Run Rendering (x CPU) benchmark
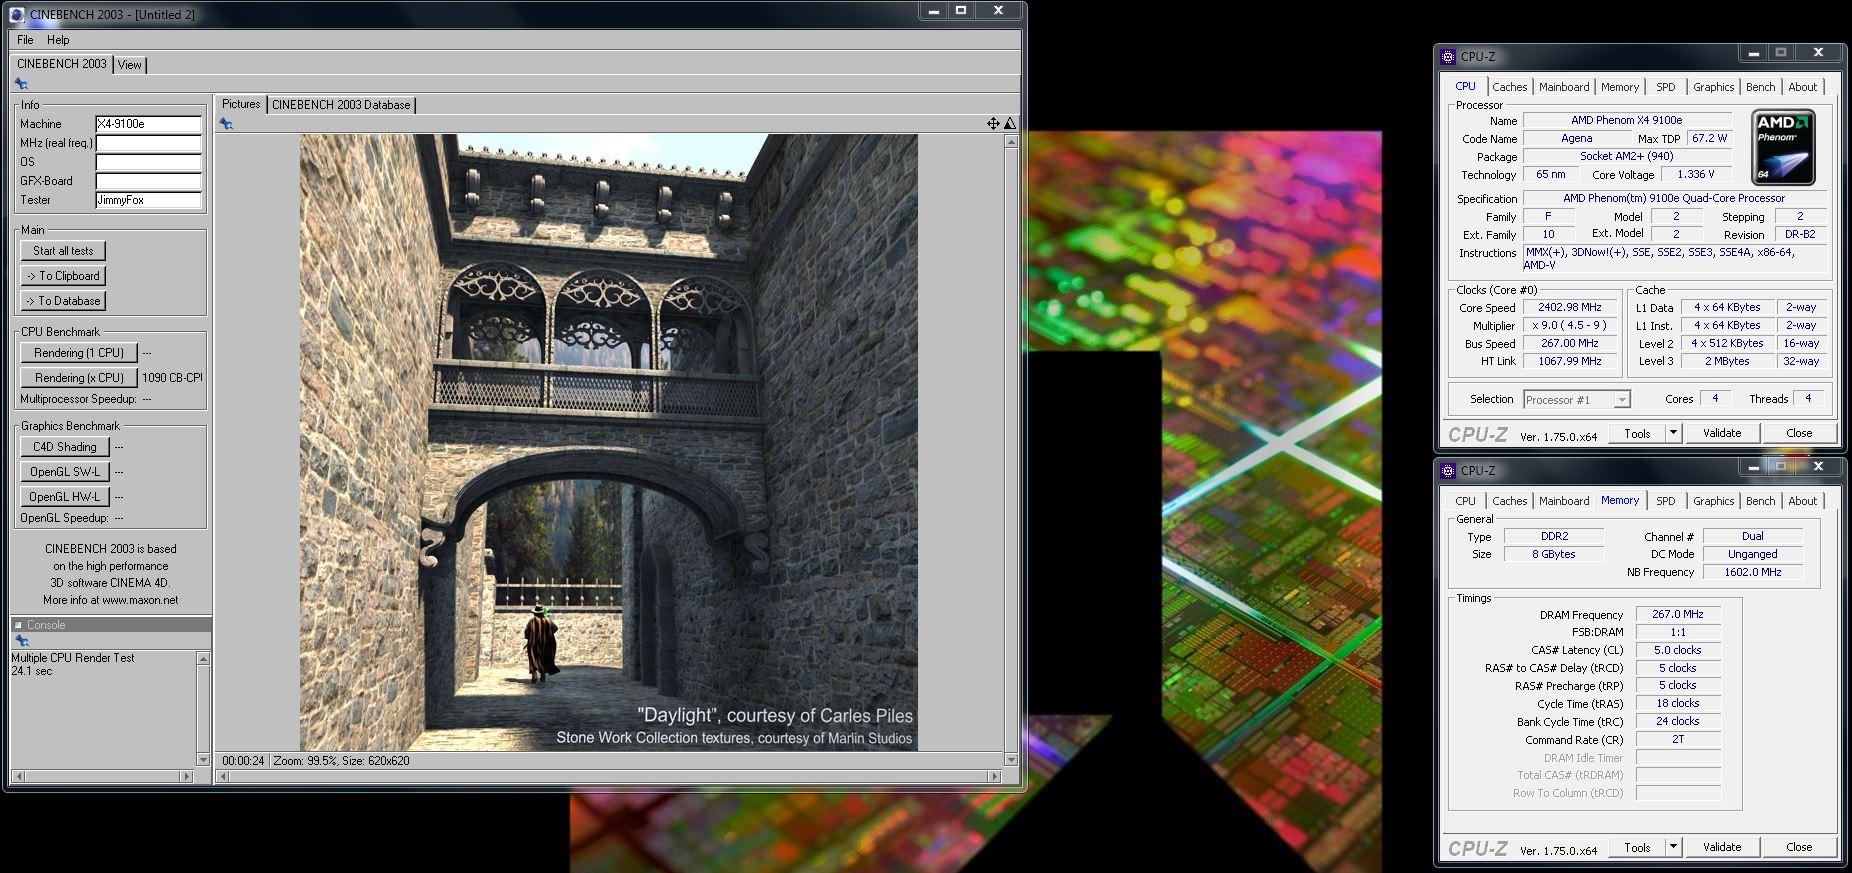This screenshot has height=873, width=1852. [x=78, y=378]
